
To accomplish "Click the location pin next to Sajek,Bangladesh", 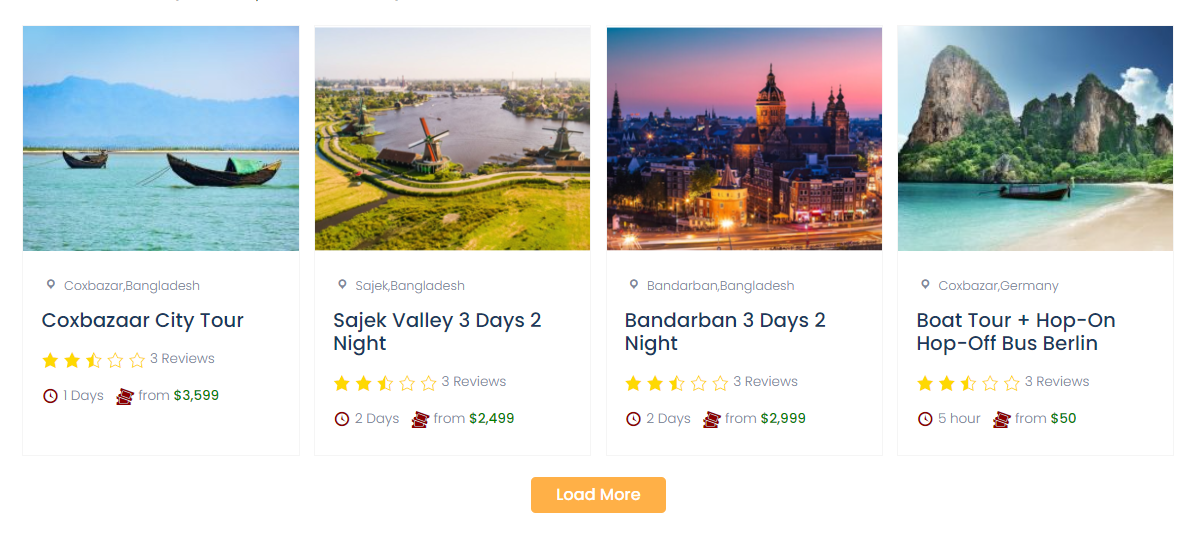I will pyautogui.click(x=342, y=285).
